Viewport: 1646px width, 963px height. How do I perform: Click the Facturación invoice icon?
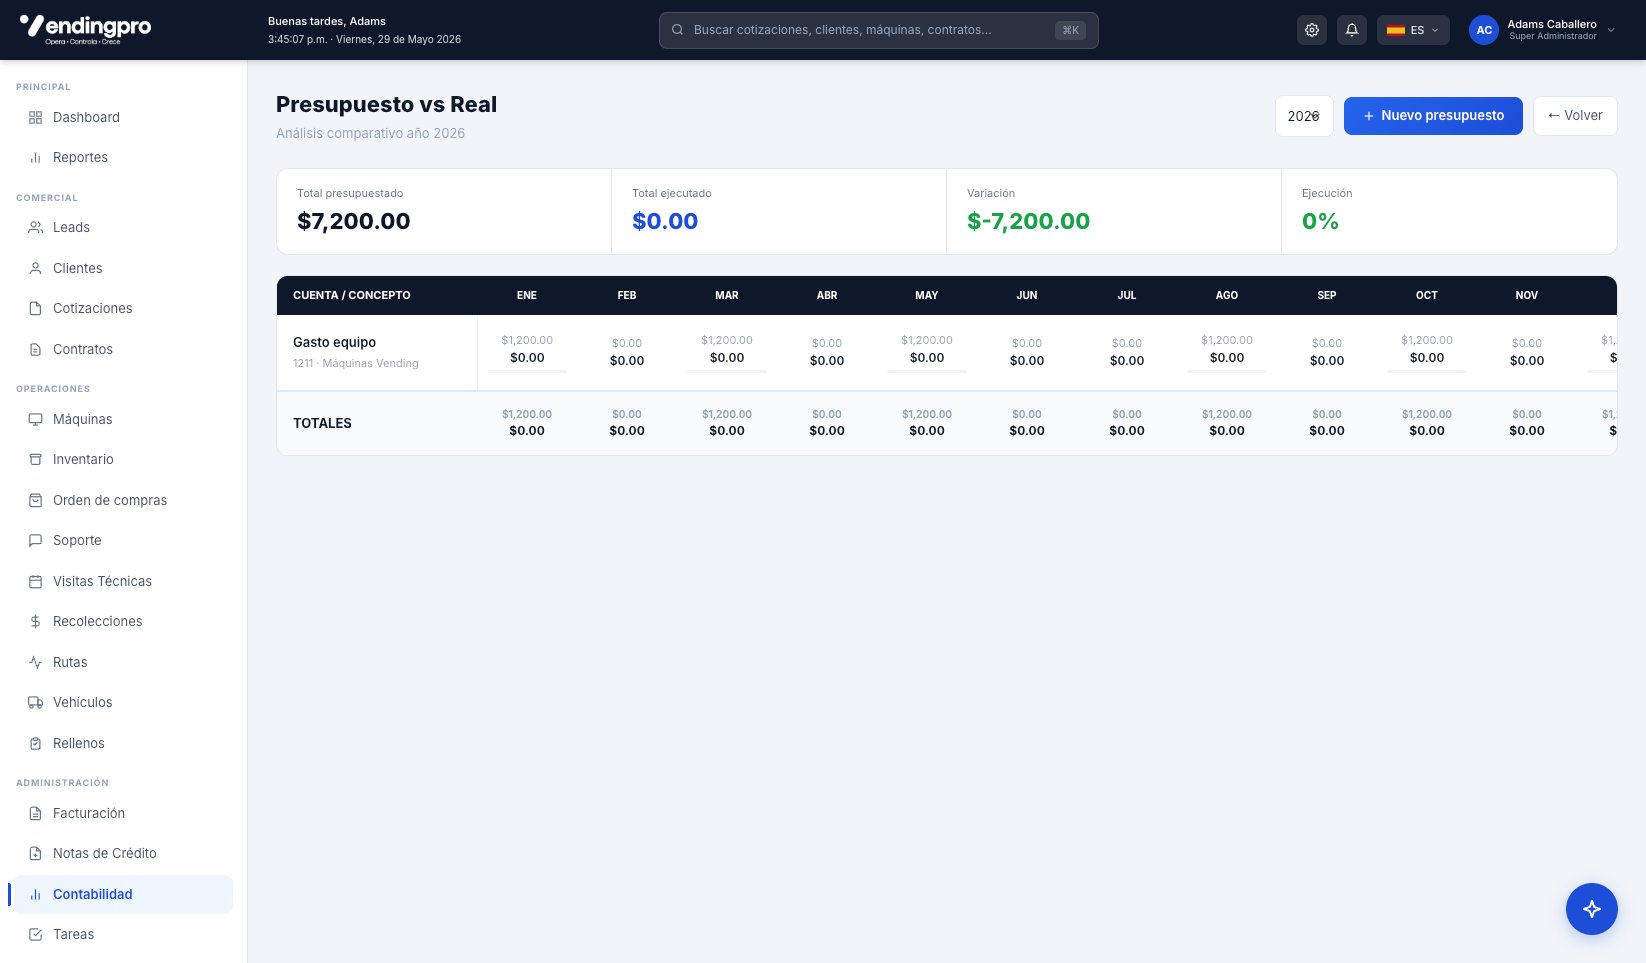pyautogui.click(x=35, y=813)
